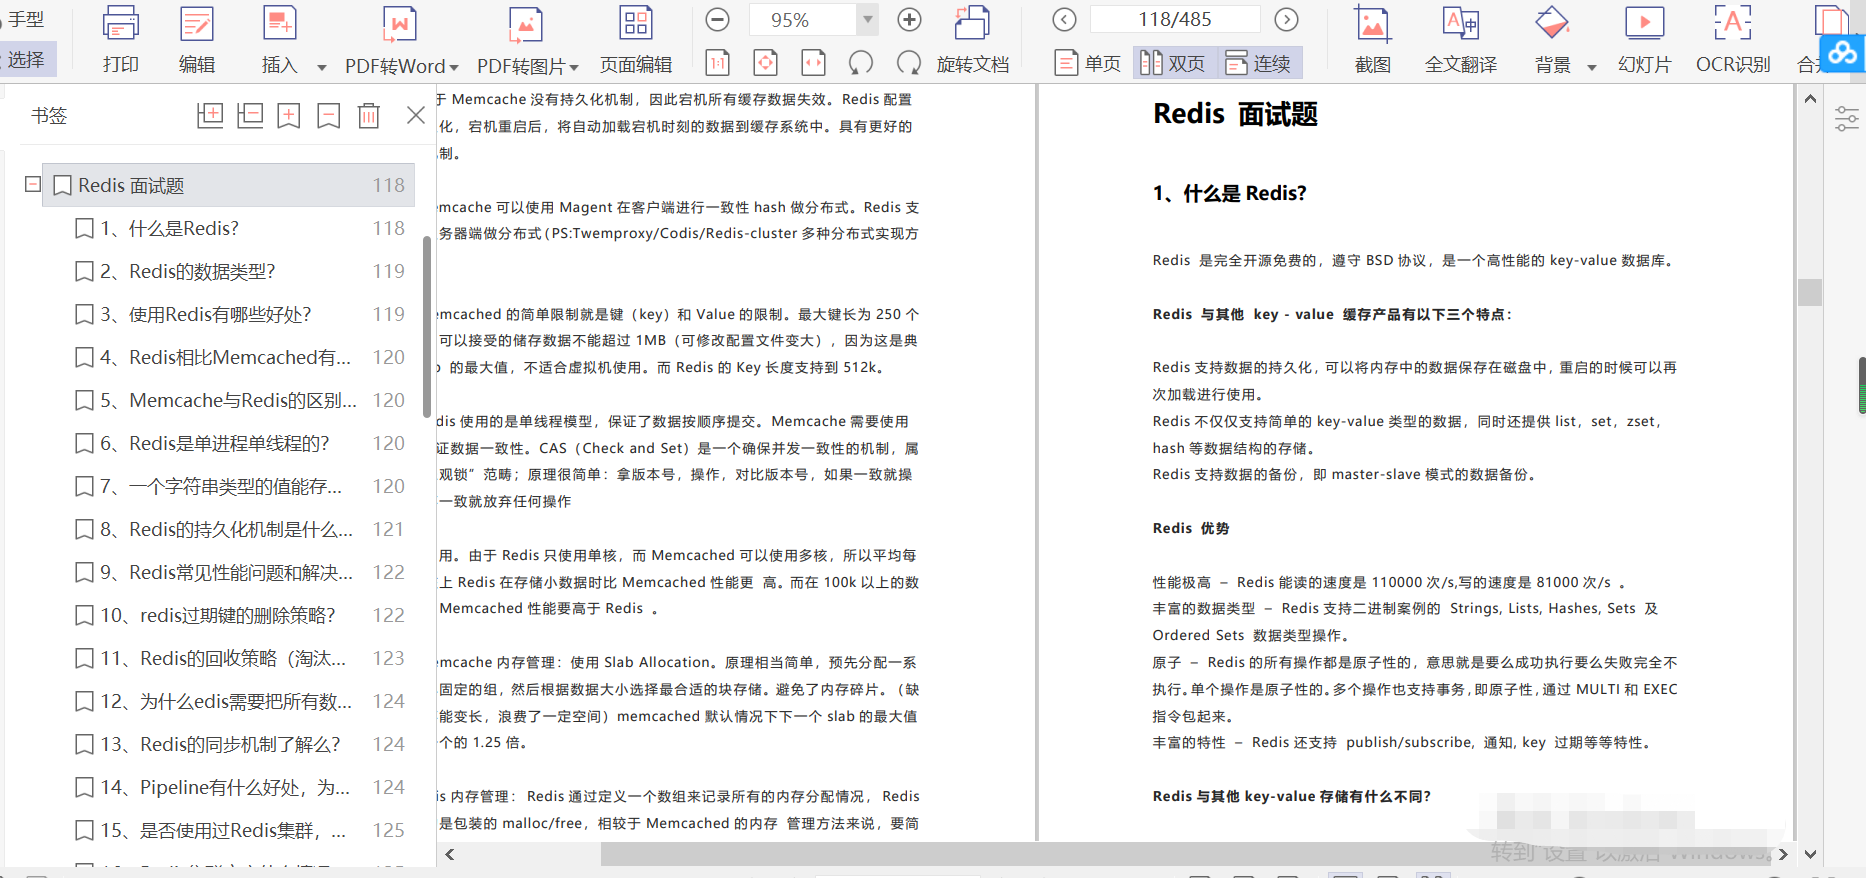1866x878 pixels.
Task: Open the right-side settings sliders icon
Action: click(x=1847, y=119)
